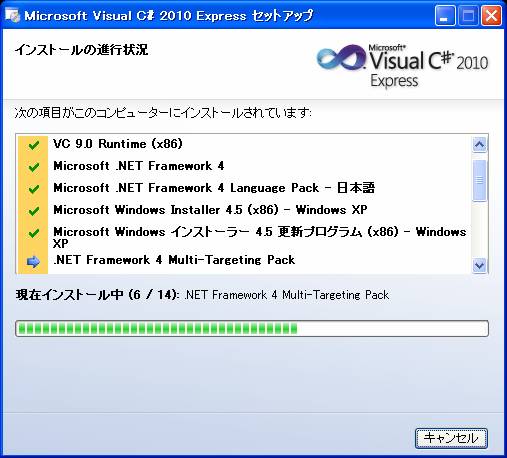This screenshot has width=507, height=458.
Task: Click the scroll up arrow in item list
Action: (479, 144)
